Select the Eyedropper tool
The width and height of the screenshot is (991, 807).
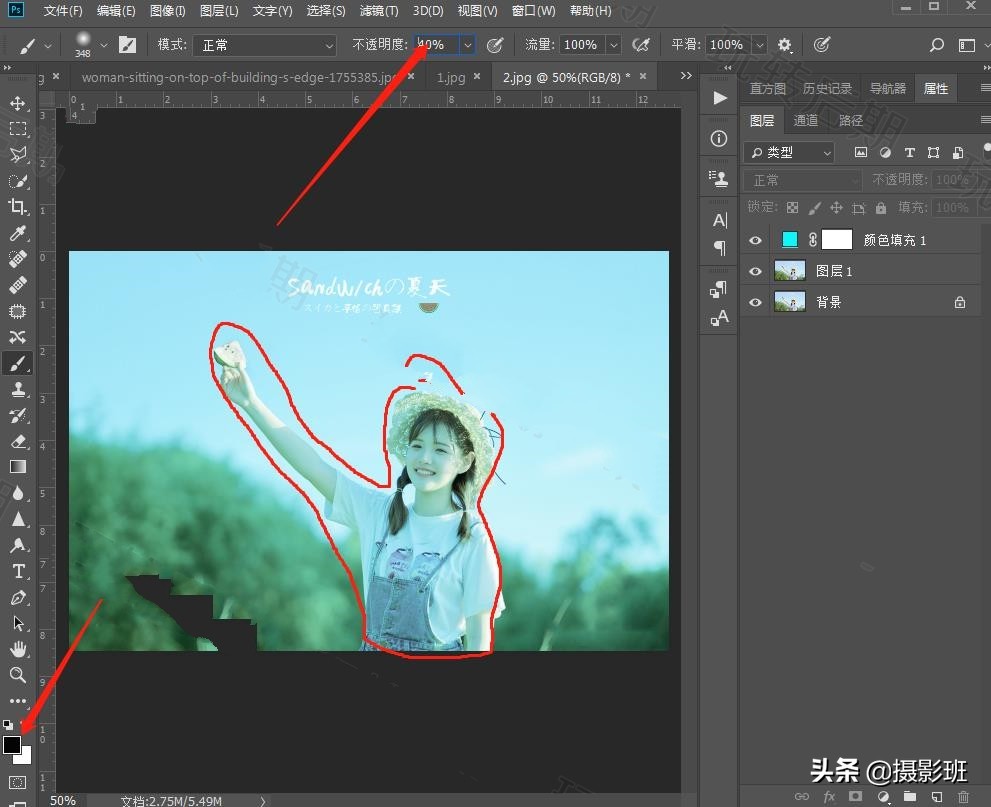tap(18, 233)
